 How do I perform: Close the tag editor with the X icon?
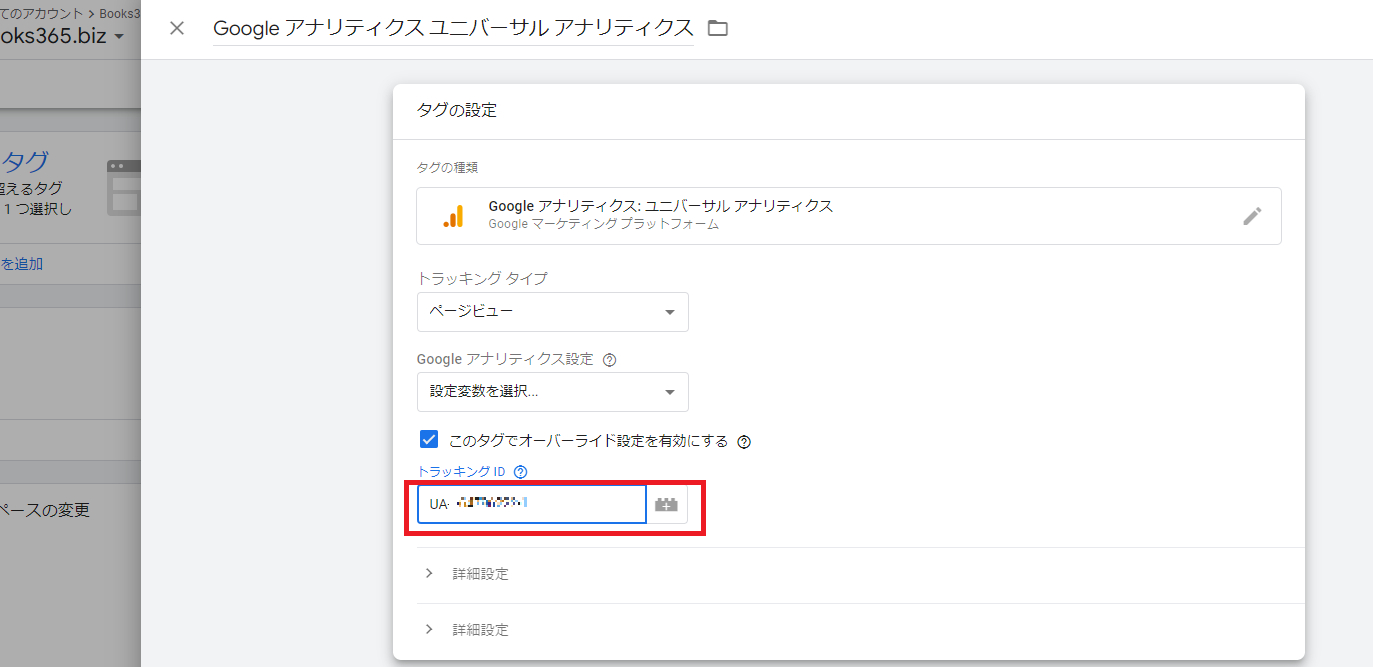pos(176,28)
